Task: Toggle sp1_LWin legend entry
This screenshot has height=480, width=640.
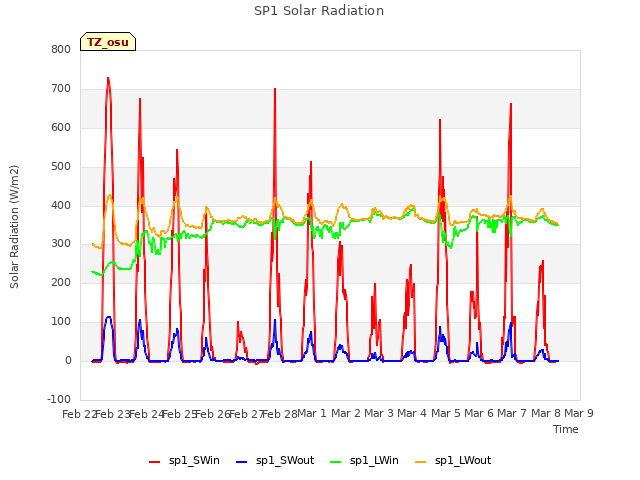Action: [x=364, y=461]
